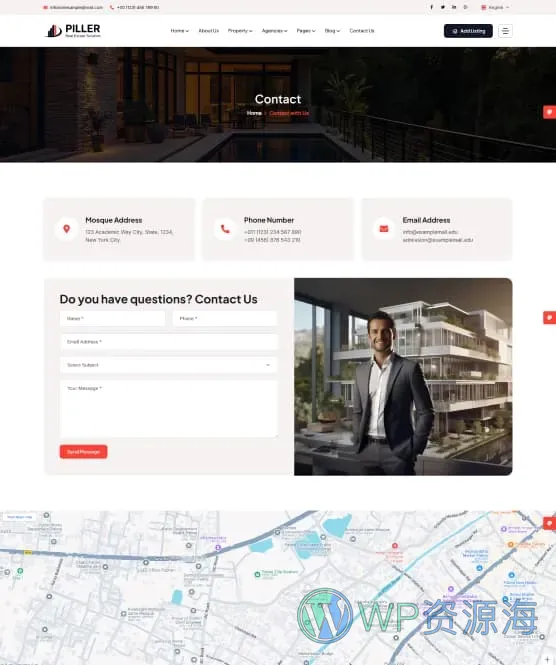556x665 pixels.
Task: Click the phone icon in Phone Number card
Action: [225, 229]
